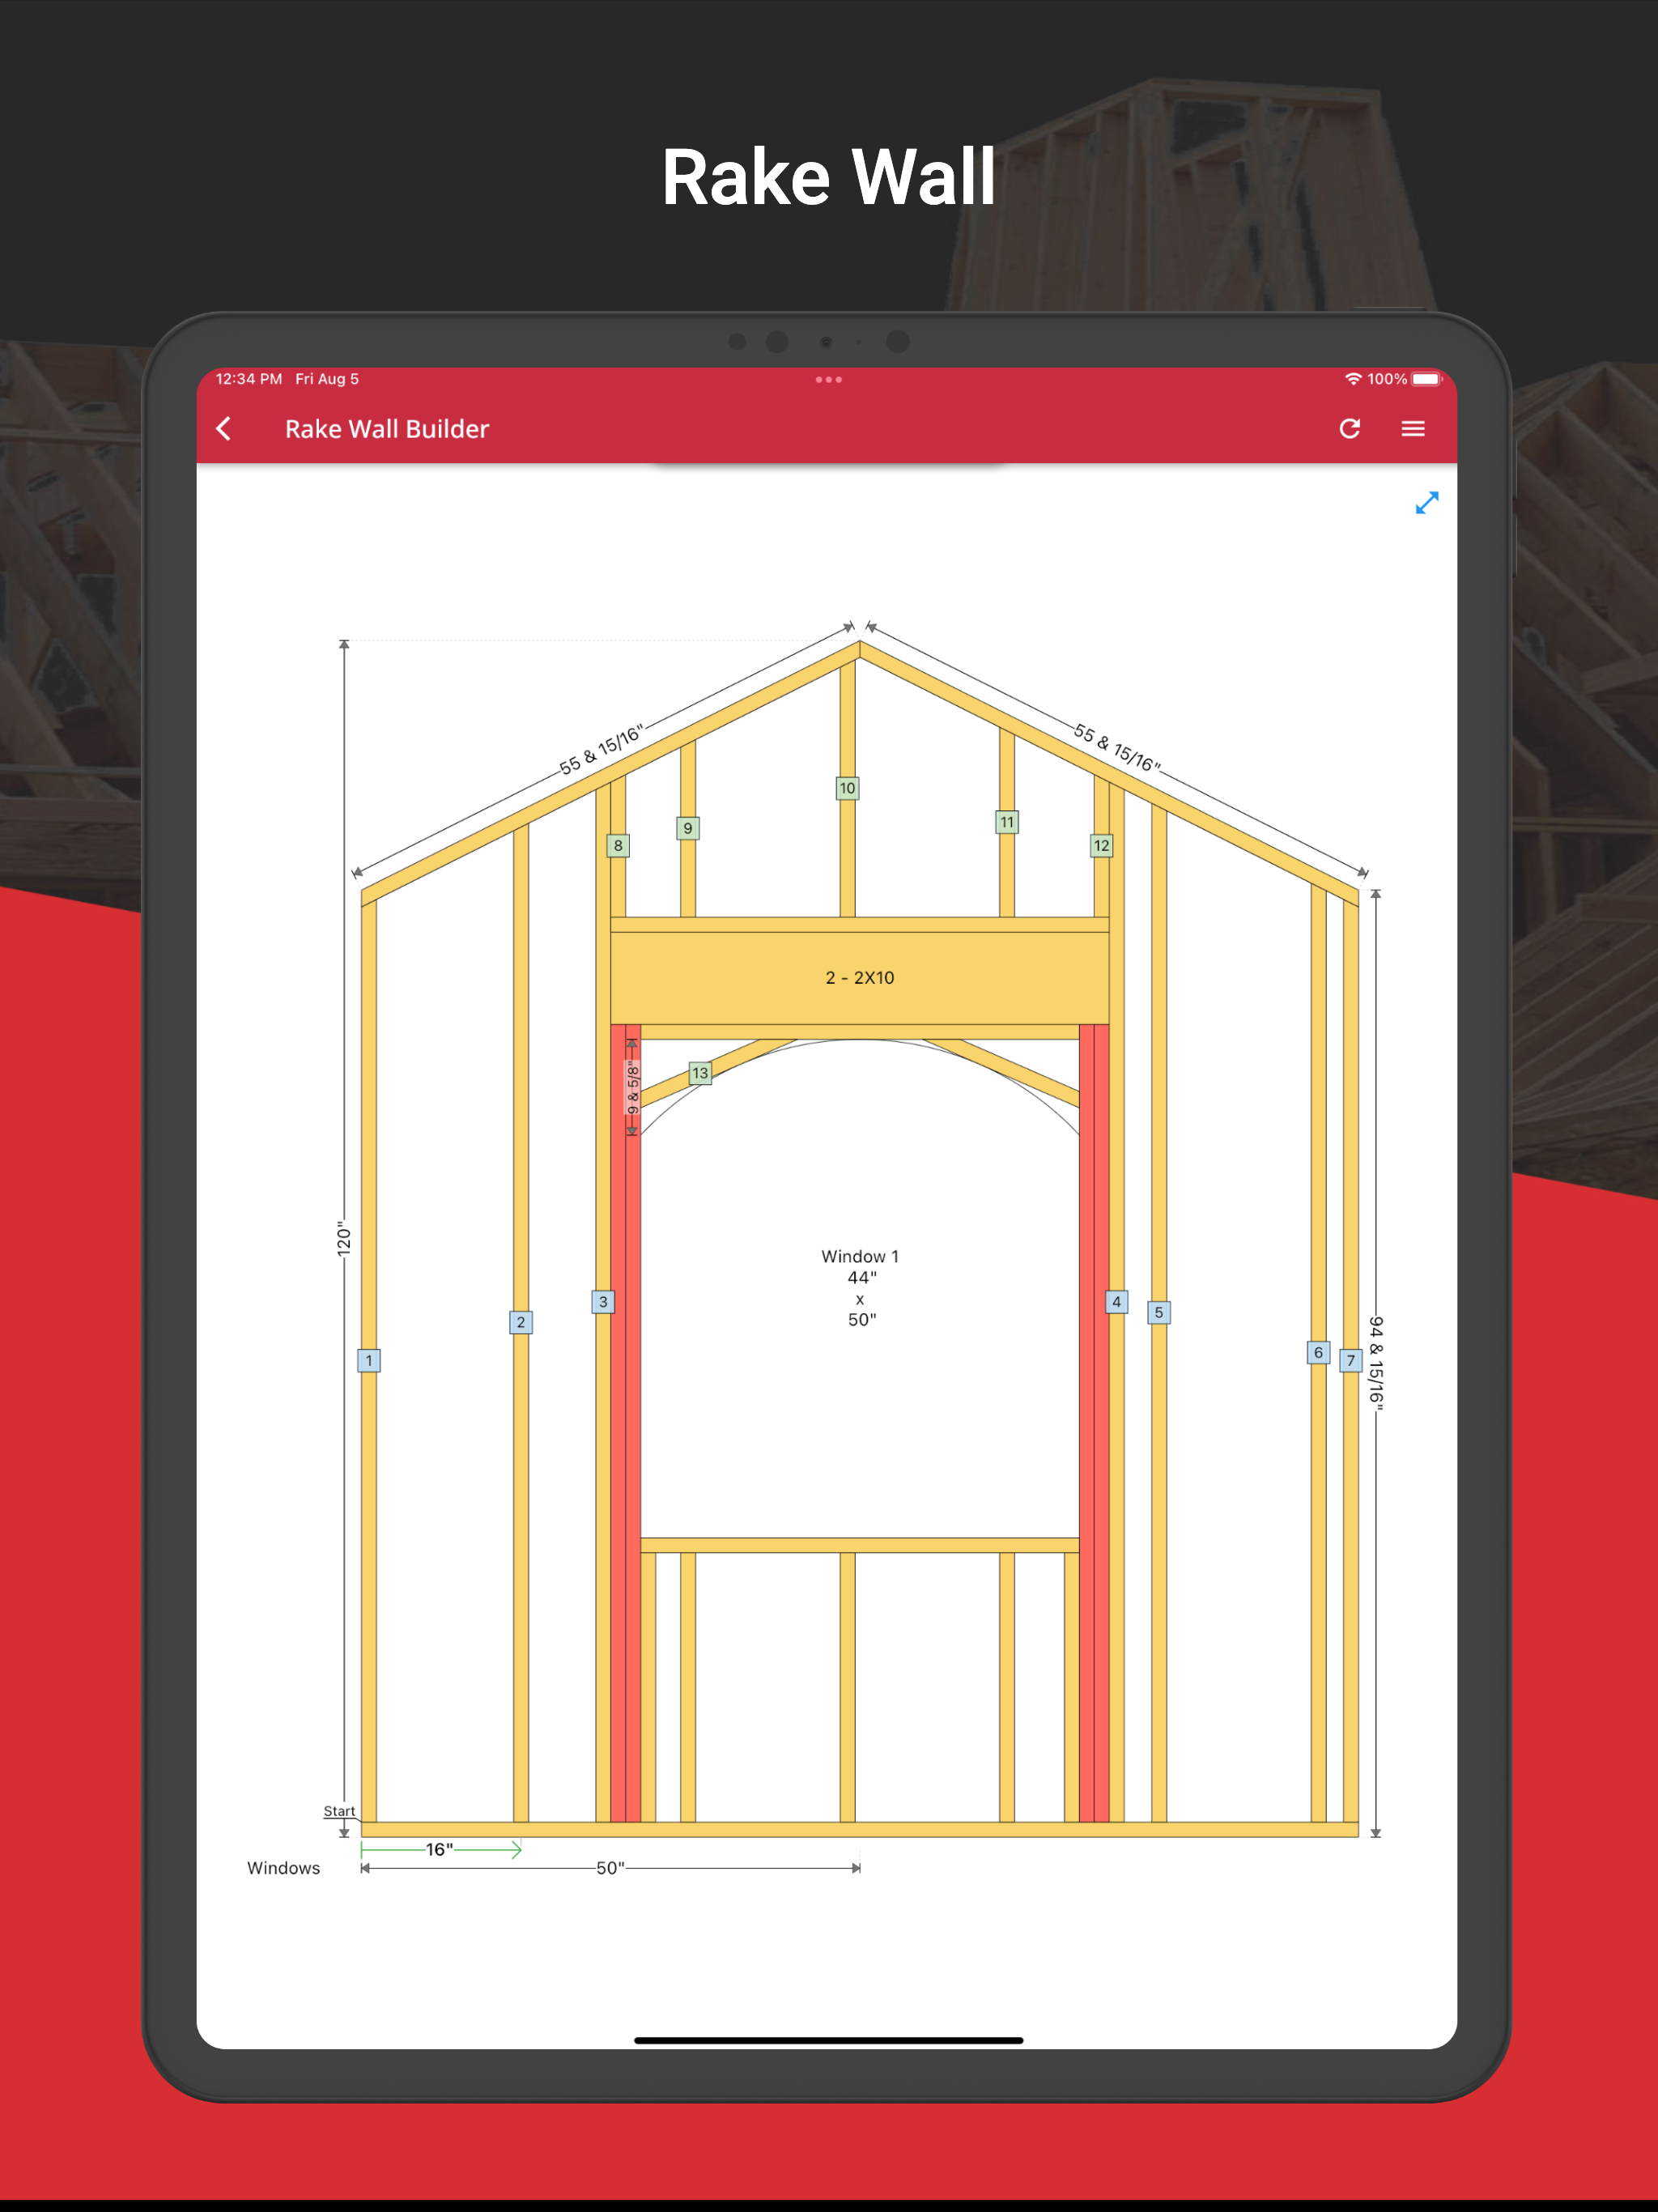This screenshot has height=2212, width=1658.
Task: Tap cripple stud marker 8
Action: coord(618,846)
